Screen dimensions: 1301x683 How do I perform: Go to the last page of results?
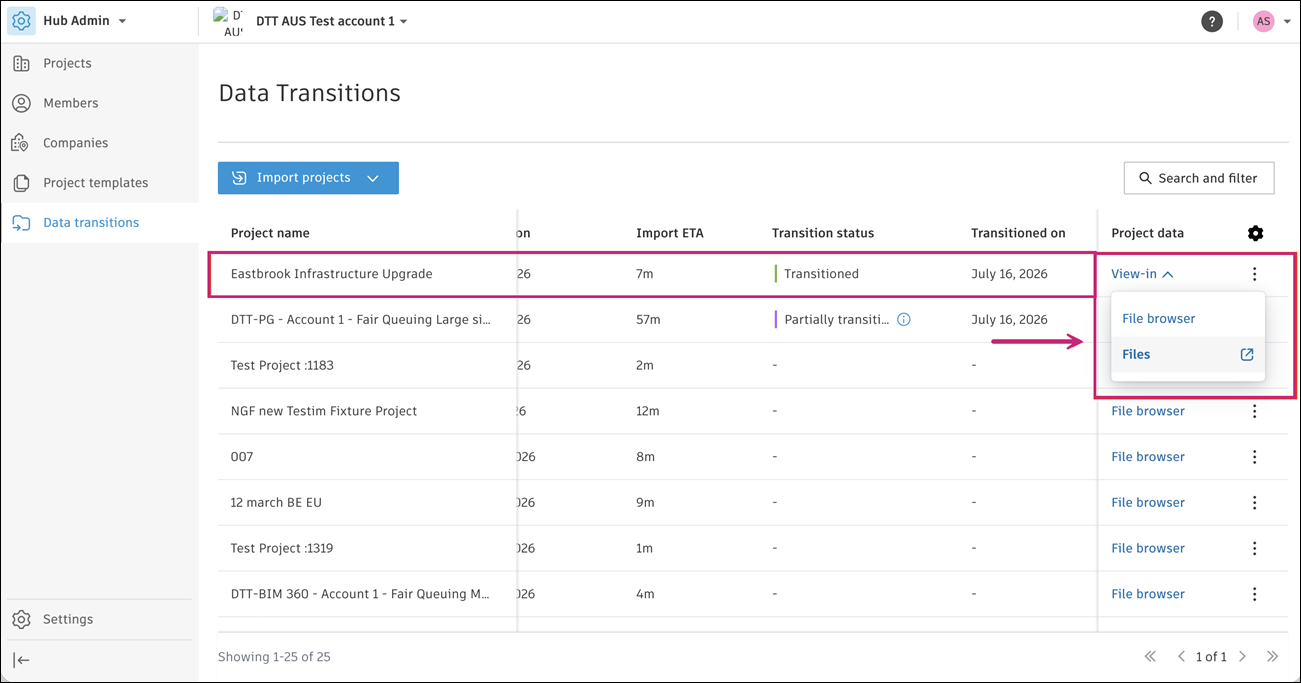point(1272,657)
